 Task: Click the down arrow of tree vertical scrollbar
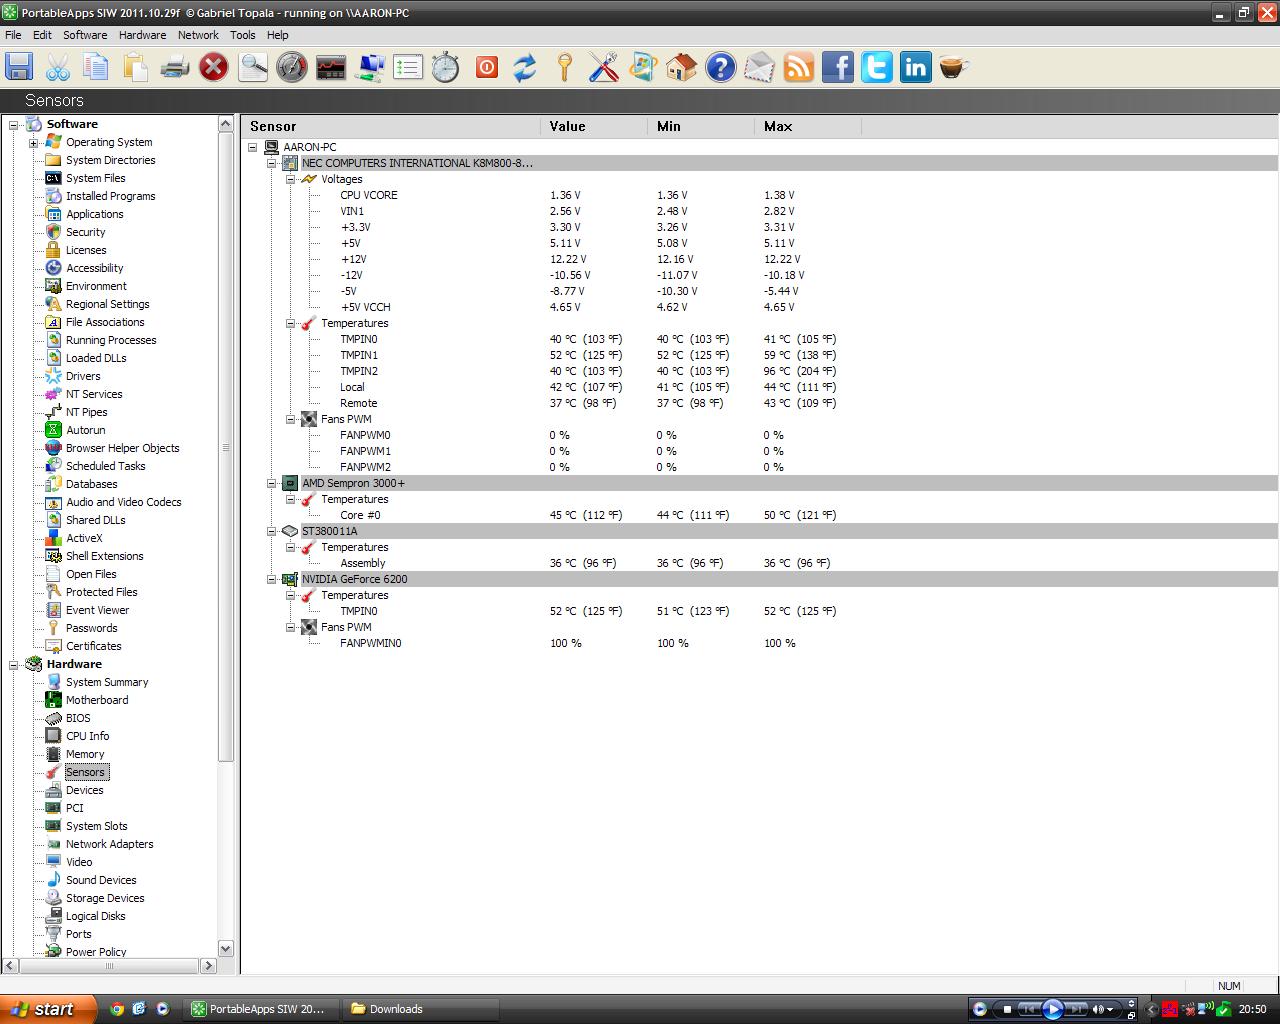click(x=225, y=949)
